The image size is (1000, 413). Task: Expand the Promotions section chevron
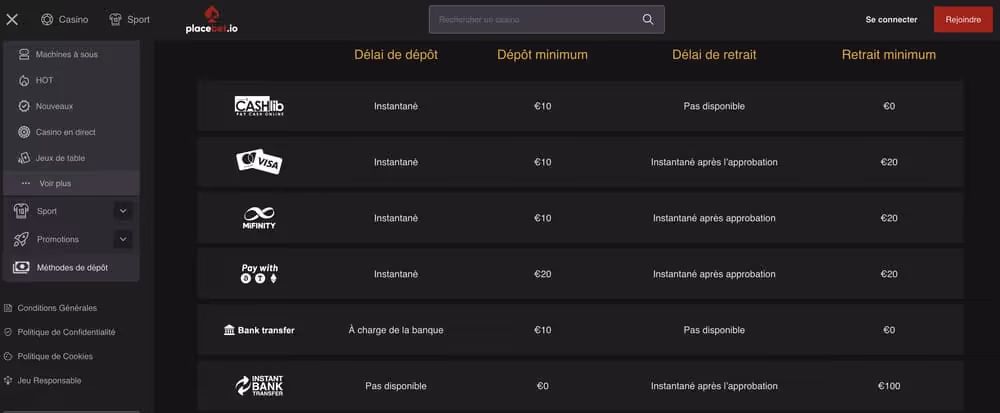coord(123,239)
